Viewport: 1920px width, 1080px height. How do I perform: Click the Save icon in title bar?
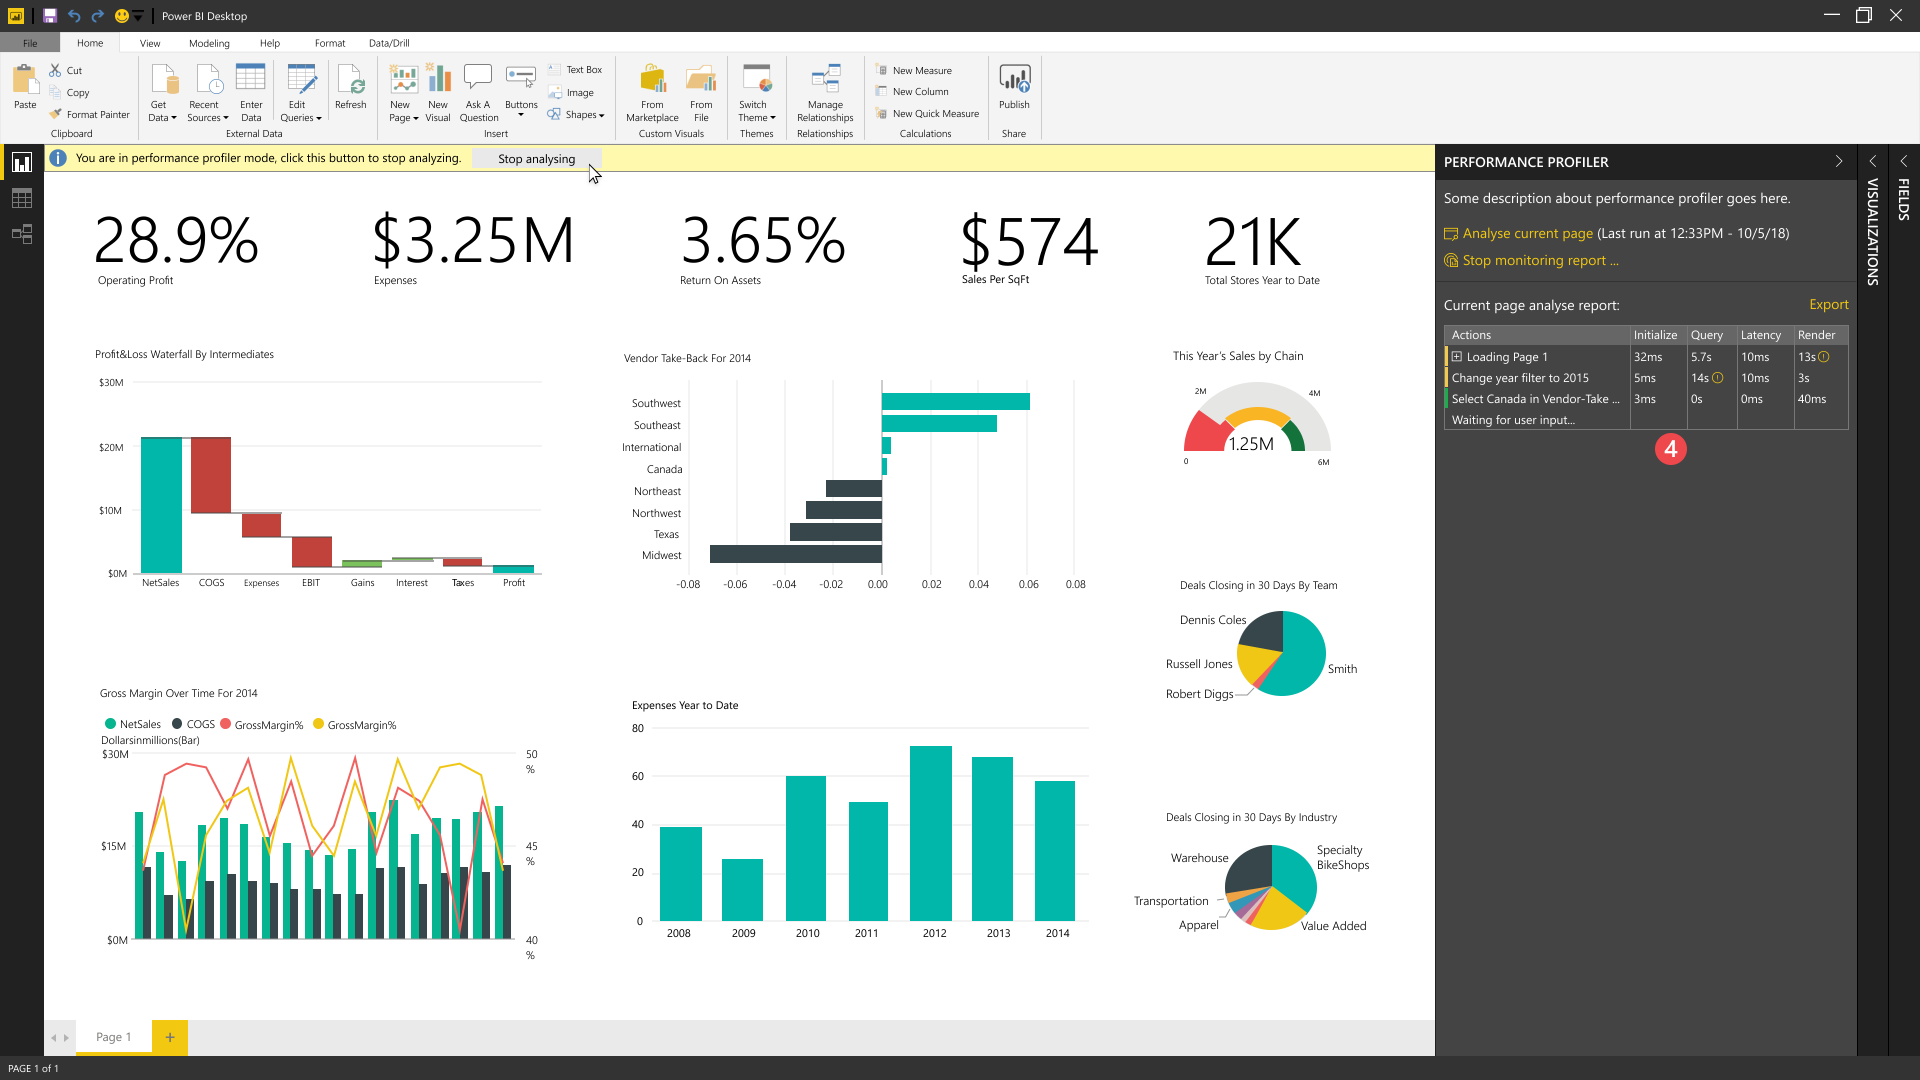pos(49,16)
